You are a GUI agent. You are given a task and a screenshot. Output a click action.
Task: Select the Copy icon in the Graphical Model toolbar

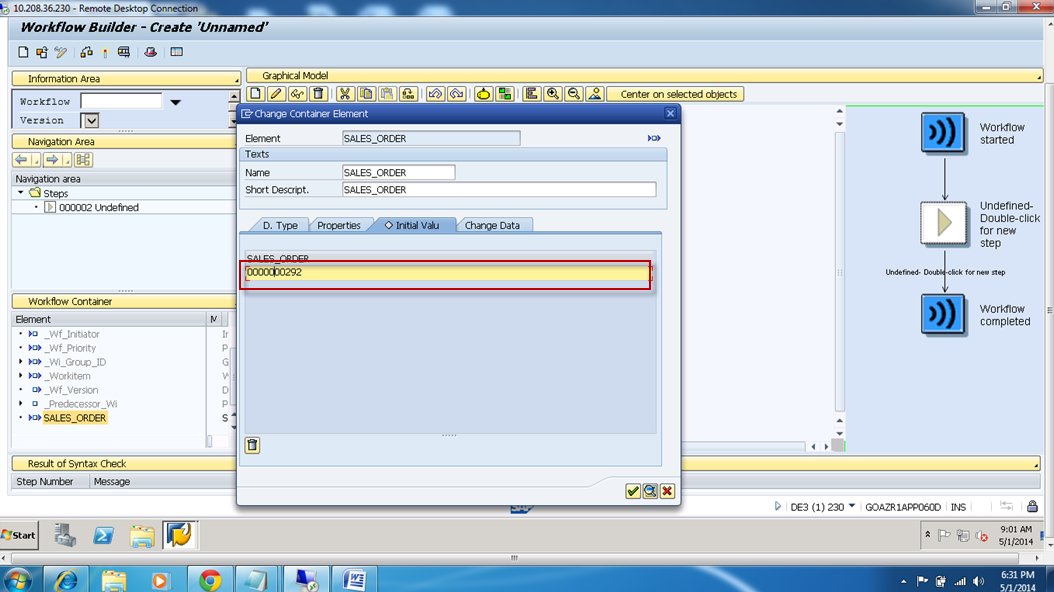point(364,93)
